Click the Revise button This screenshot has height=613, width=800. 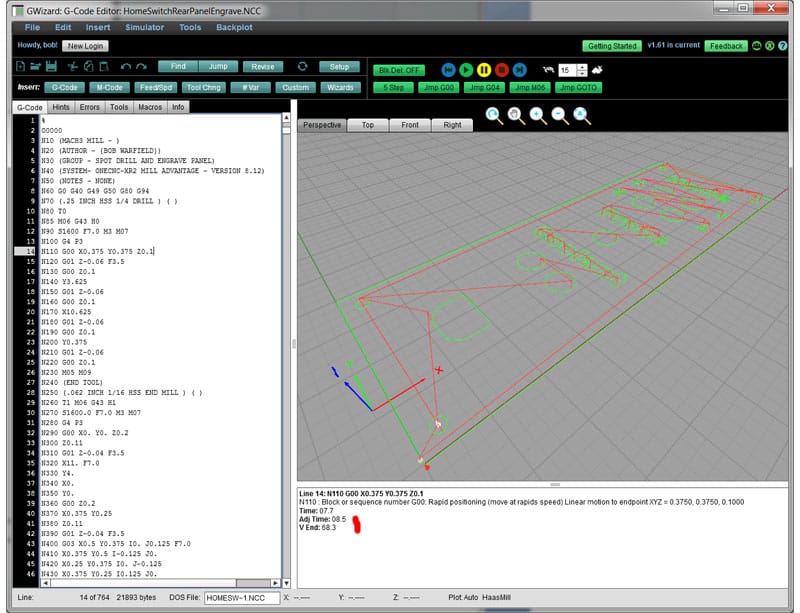[265, 67]
